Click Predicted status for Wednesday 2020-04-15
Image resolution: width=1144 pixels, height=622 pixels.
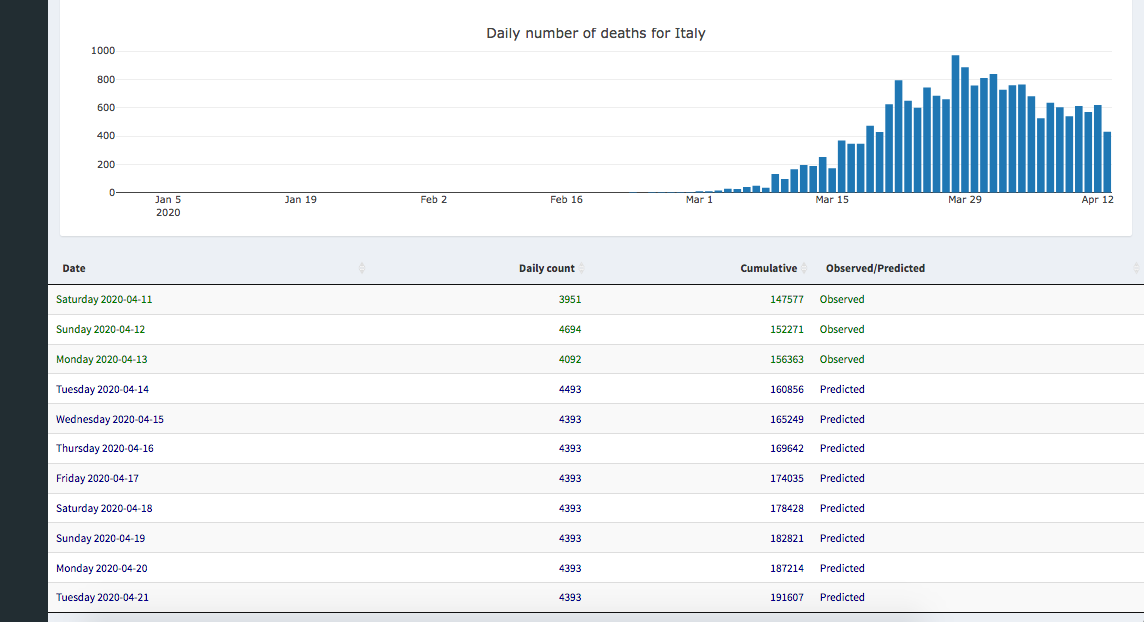(842, 419)
